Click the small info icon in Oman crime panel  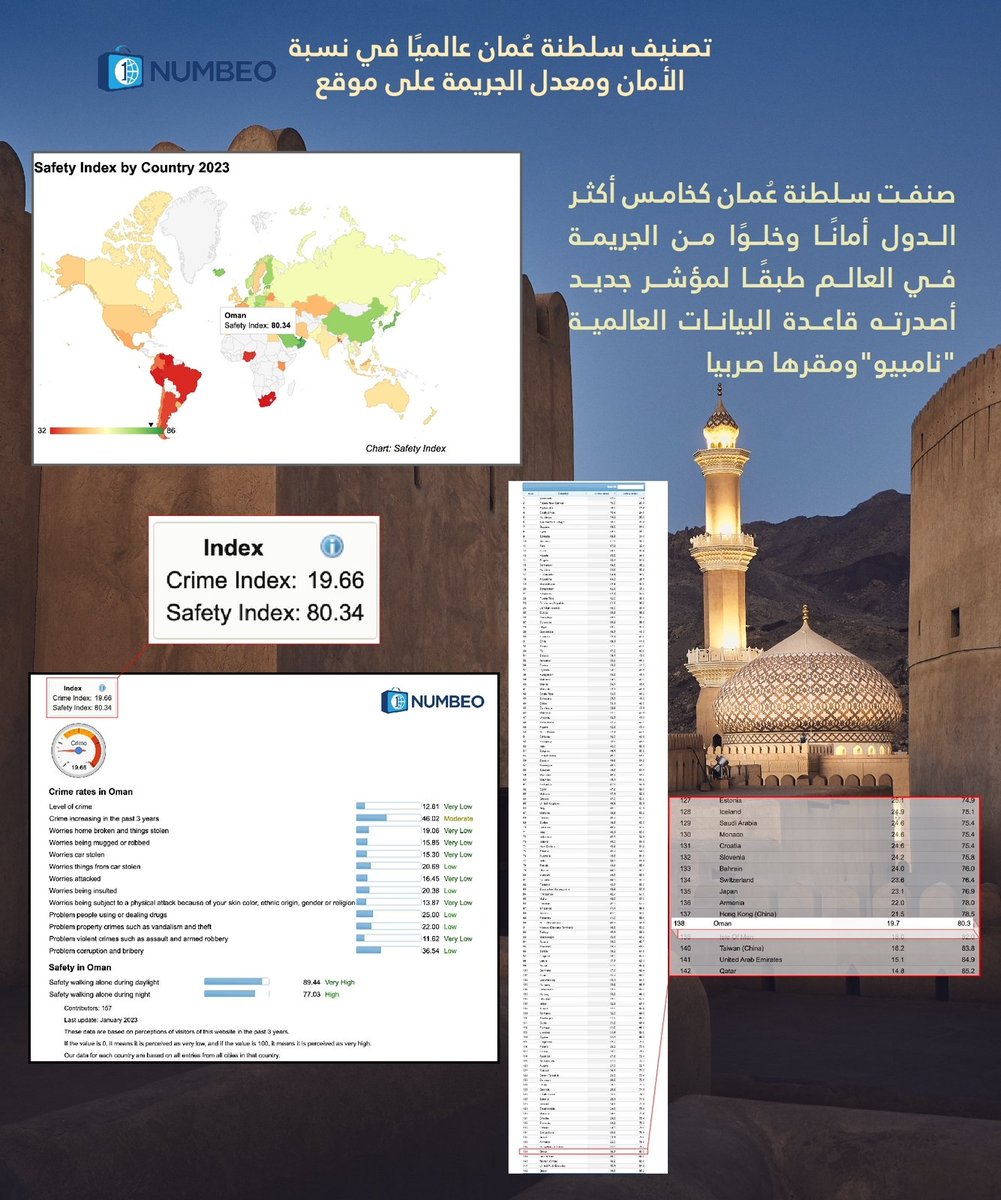[102, 688]
